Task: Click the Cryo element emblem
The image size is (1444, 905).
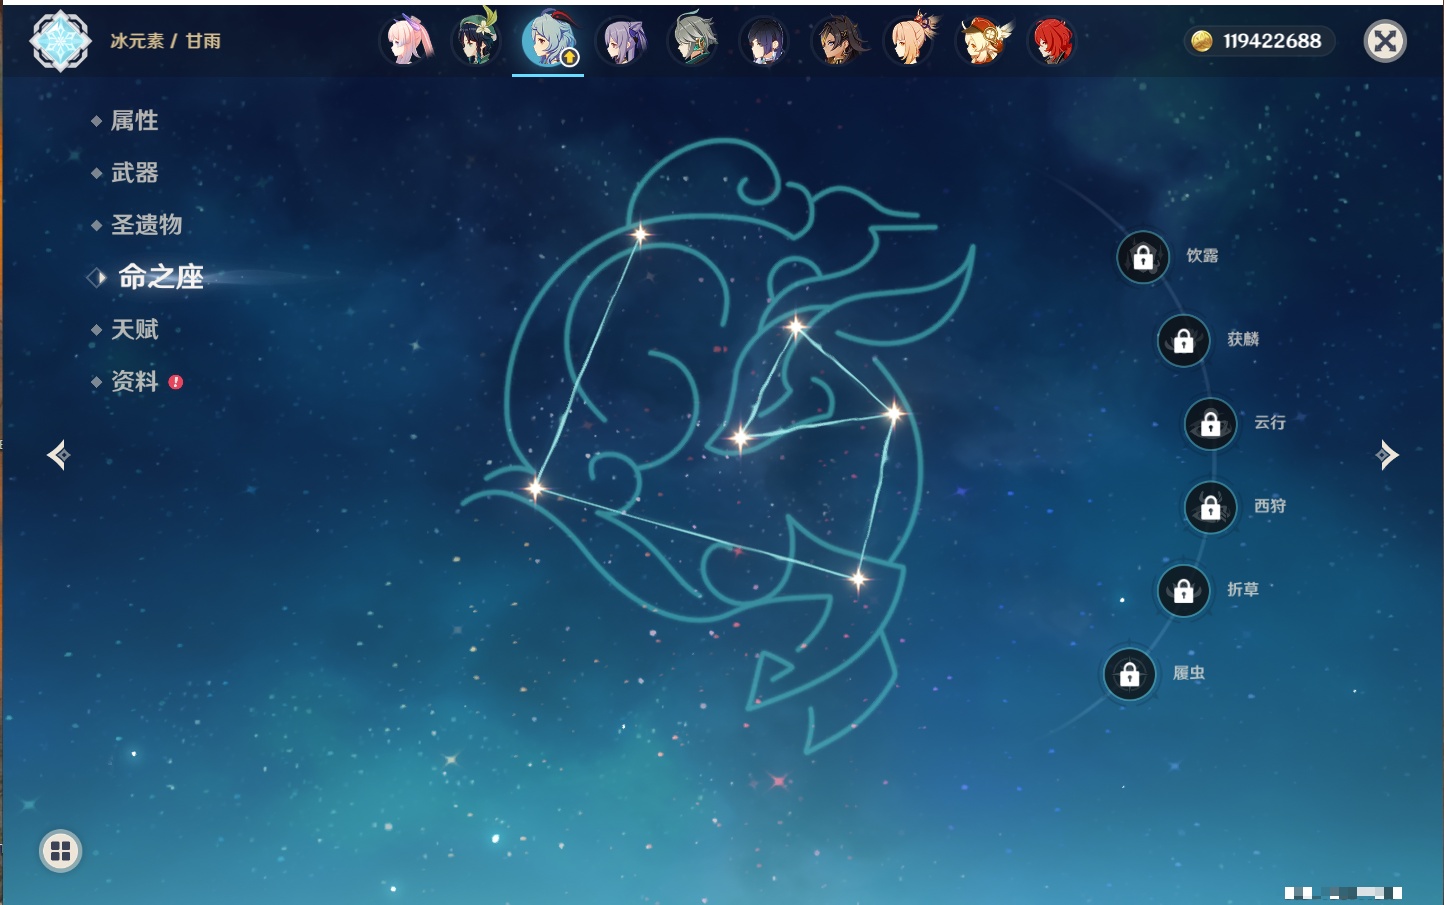Action: click(x=60, y=41)
